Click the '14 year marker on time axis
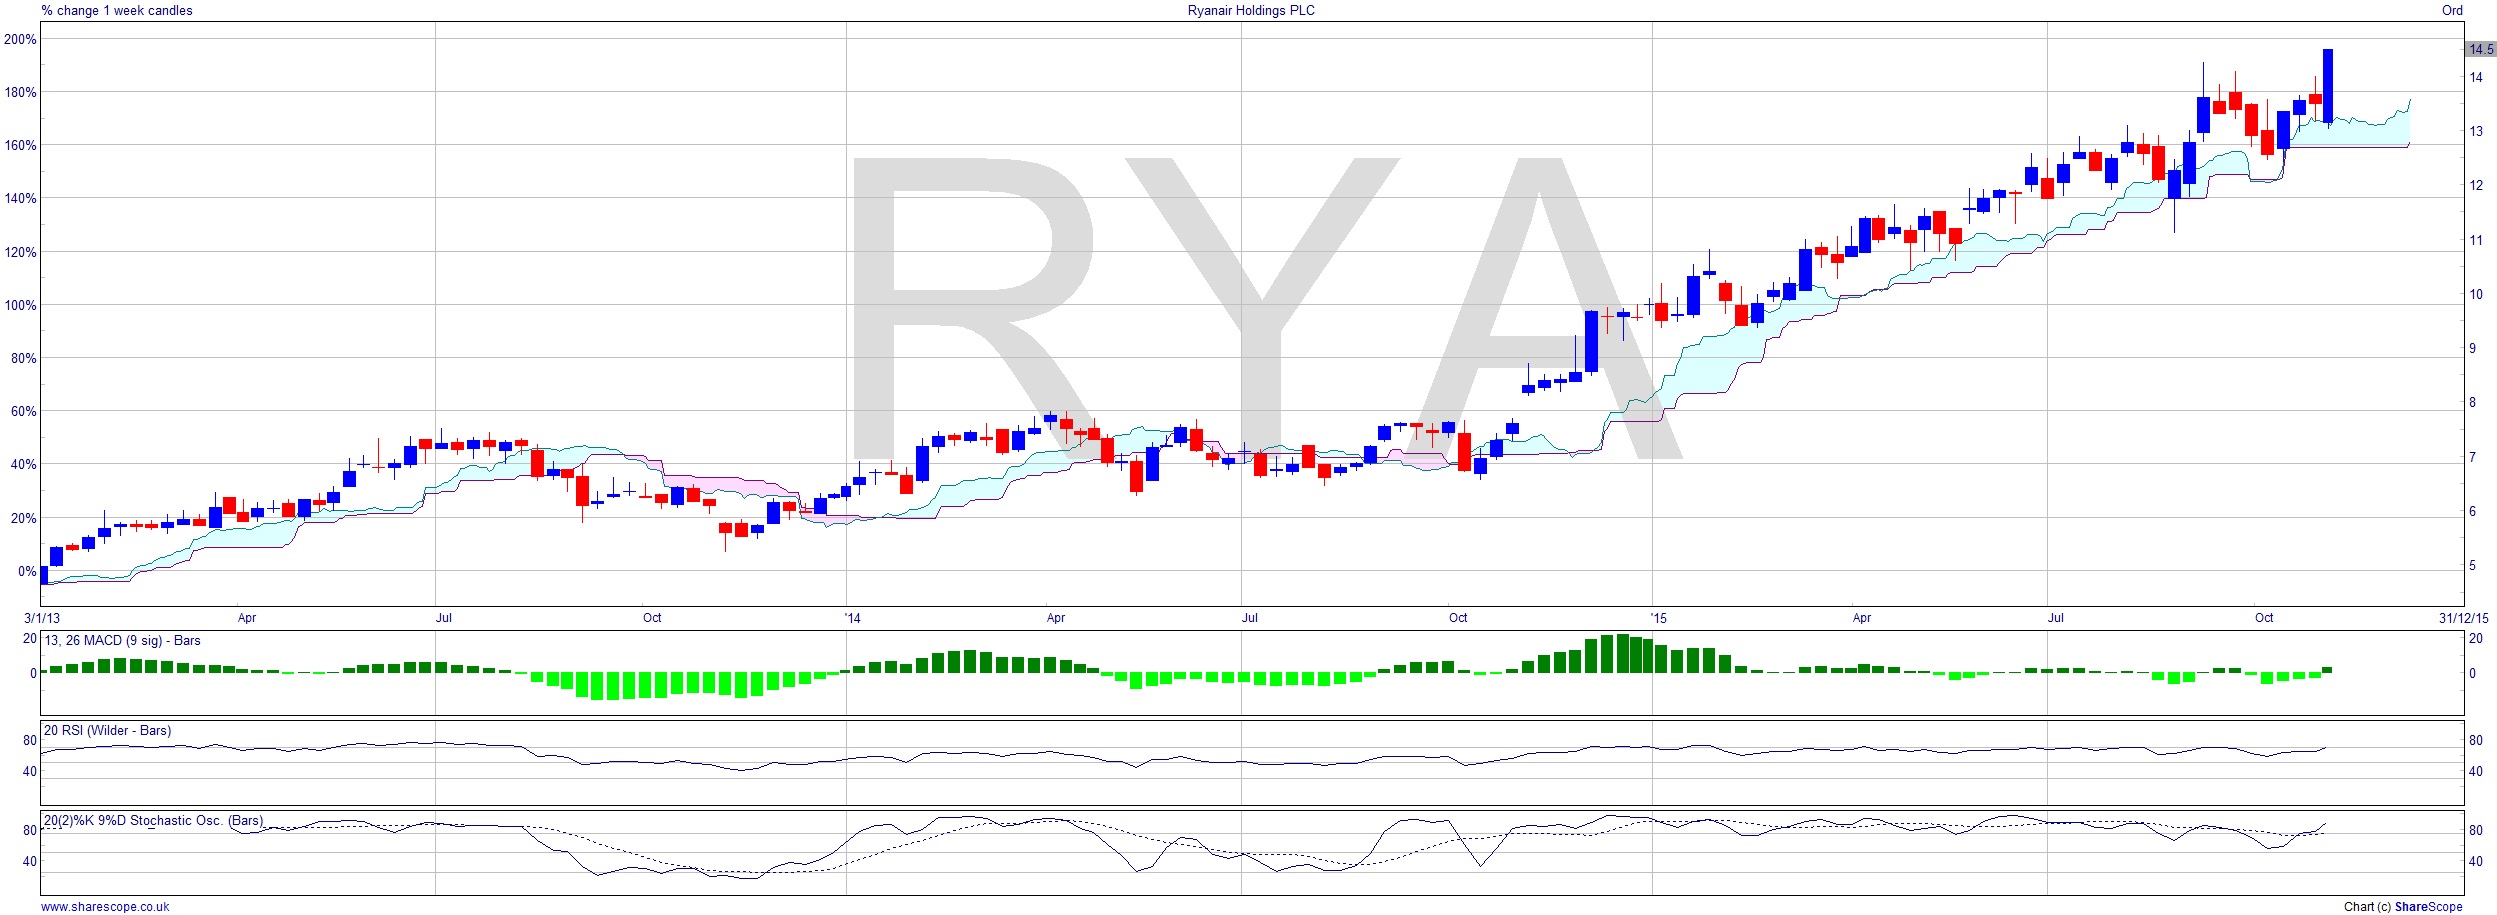The width and height of the screenshot is (2497, 915). pos(852,618)
